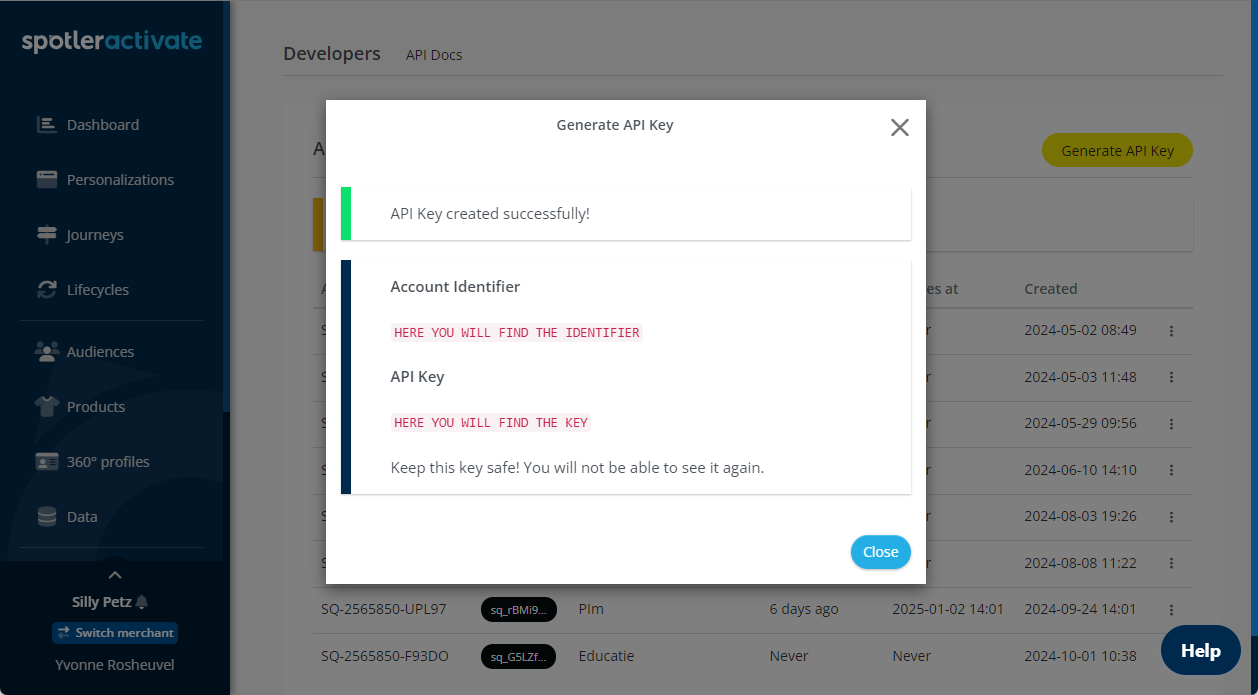Click the Dashboard chart icon
The image size is (1258, 695).
click(x=47, y=124)
